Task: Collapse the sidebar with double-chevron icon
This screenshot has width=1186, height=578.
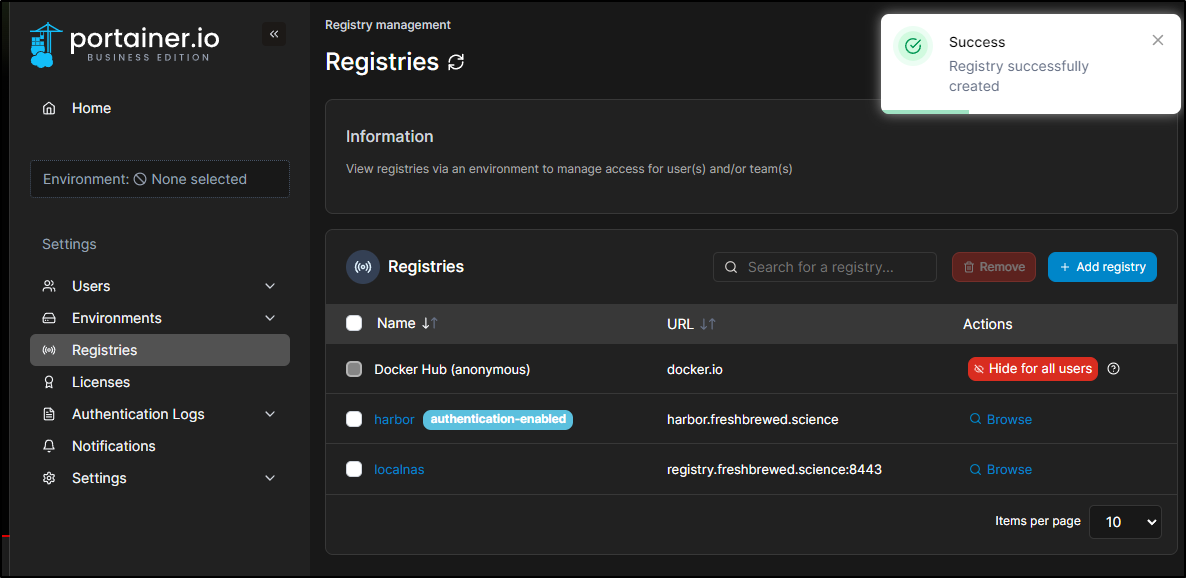Action: pyautogui.click(x=274, y=34)
